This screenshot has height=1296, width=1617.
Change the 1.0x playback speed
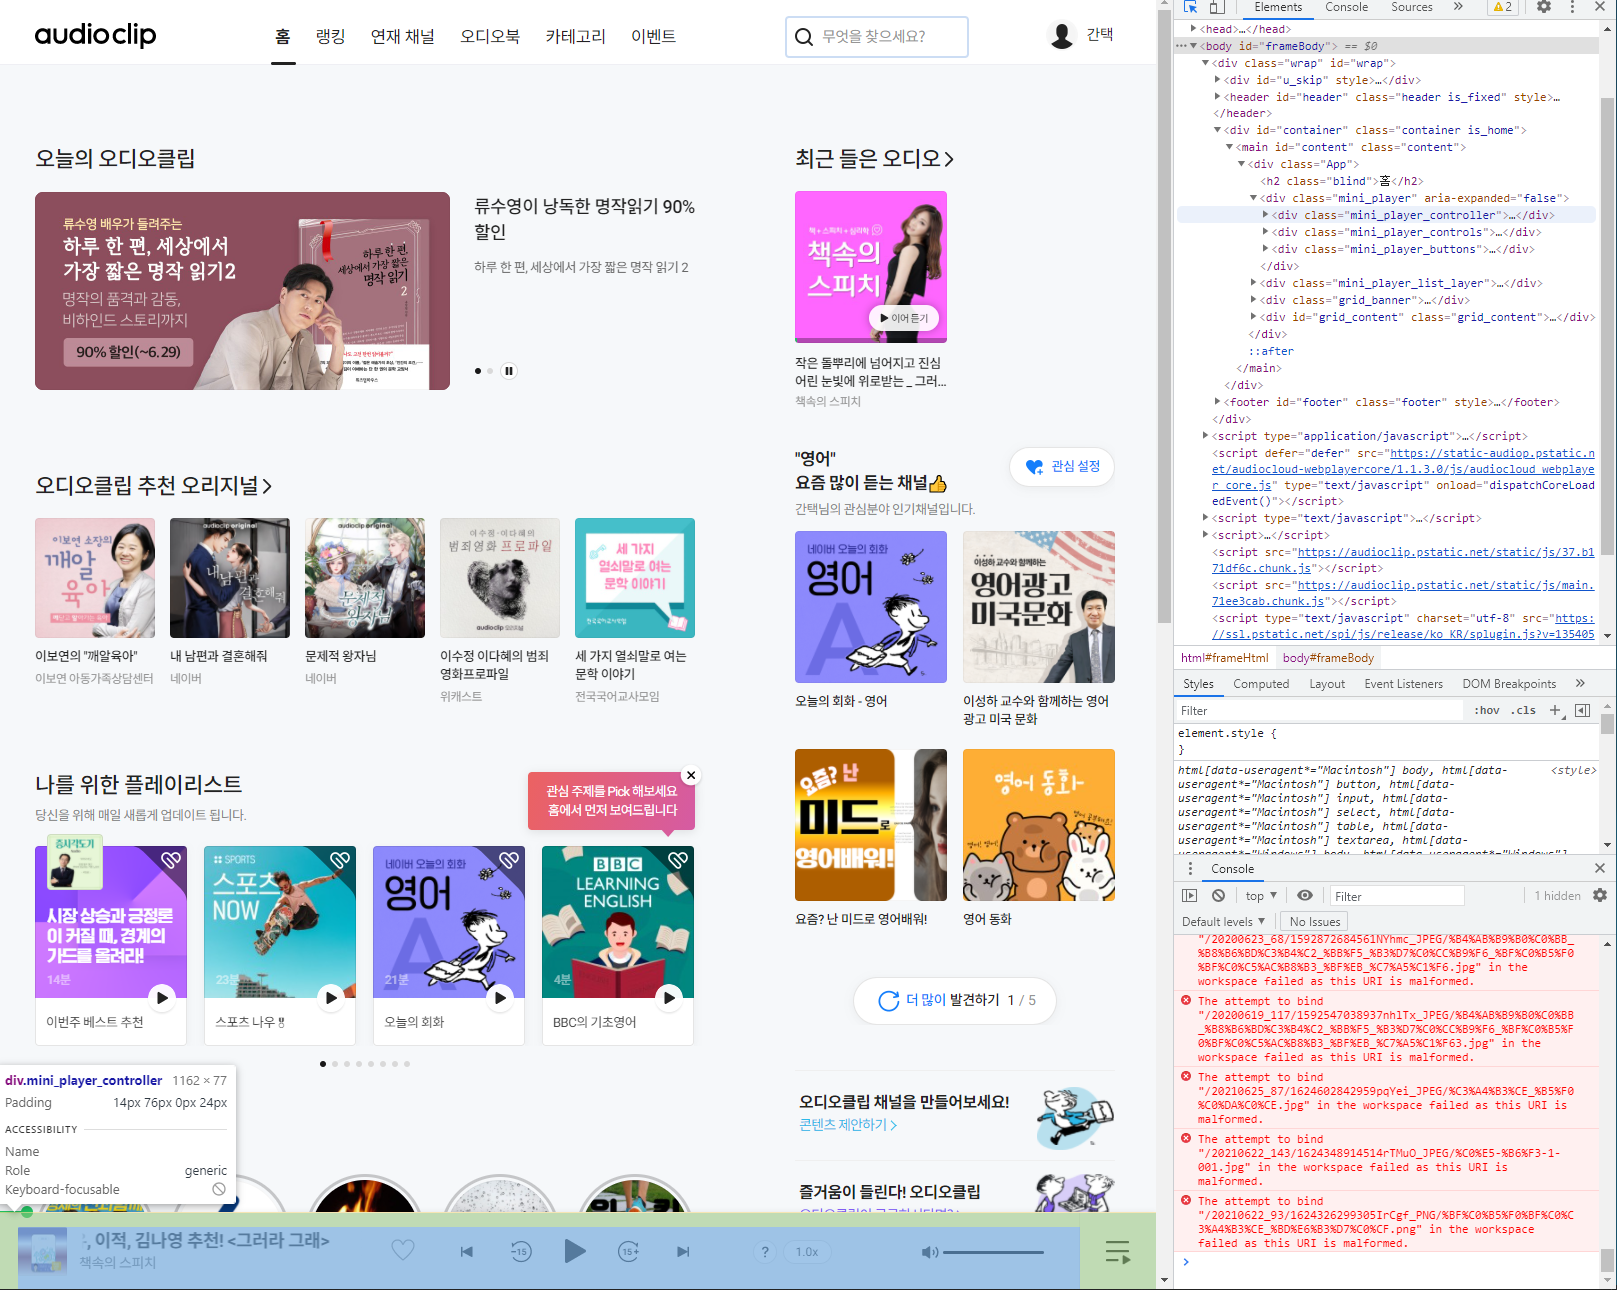[807, 1252]
